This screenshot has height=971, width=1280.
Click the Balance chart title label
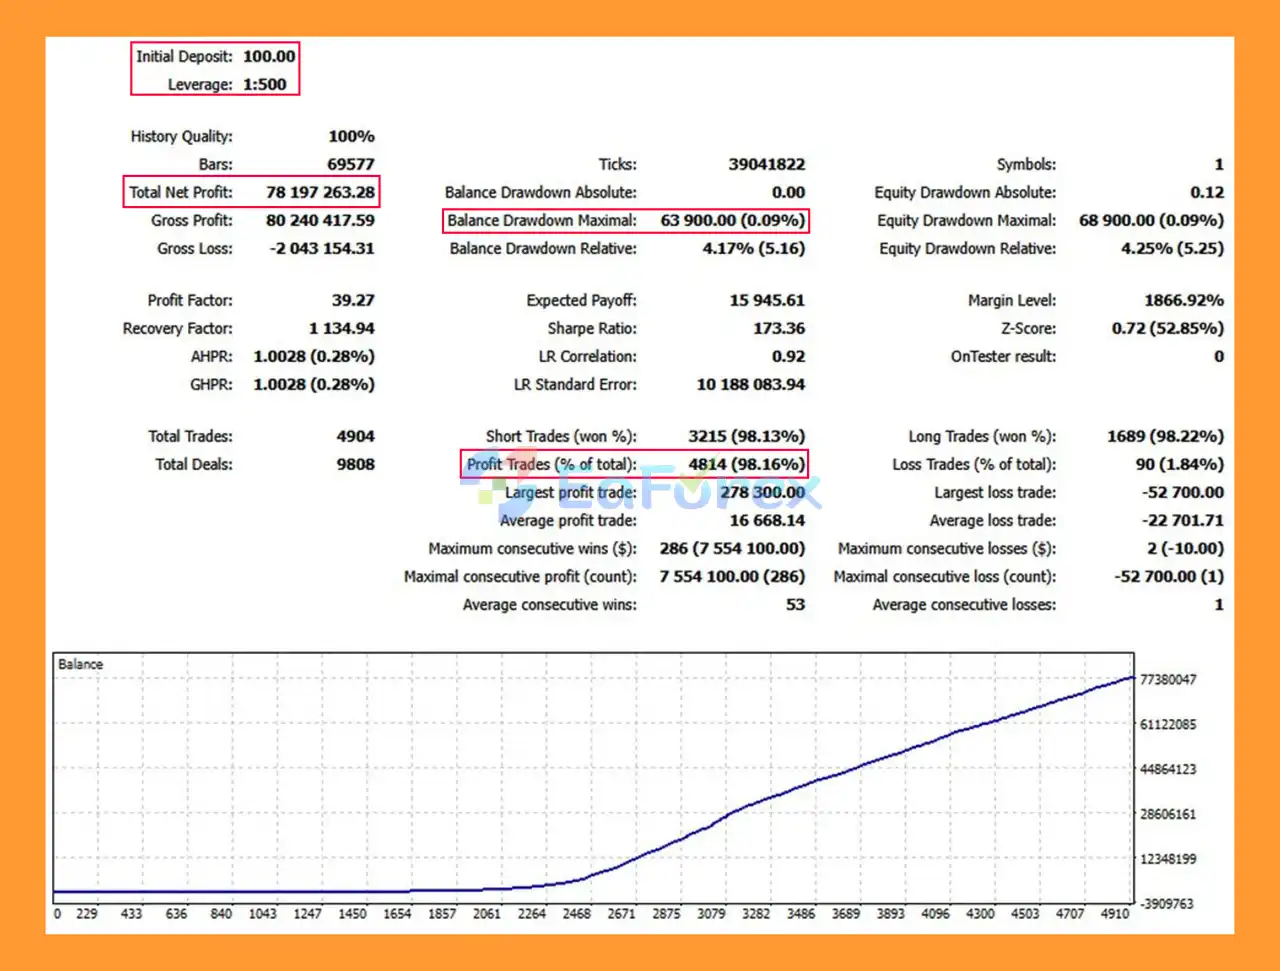pyautogui.click(x=80, y=664)
